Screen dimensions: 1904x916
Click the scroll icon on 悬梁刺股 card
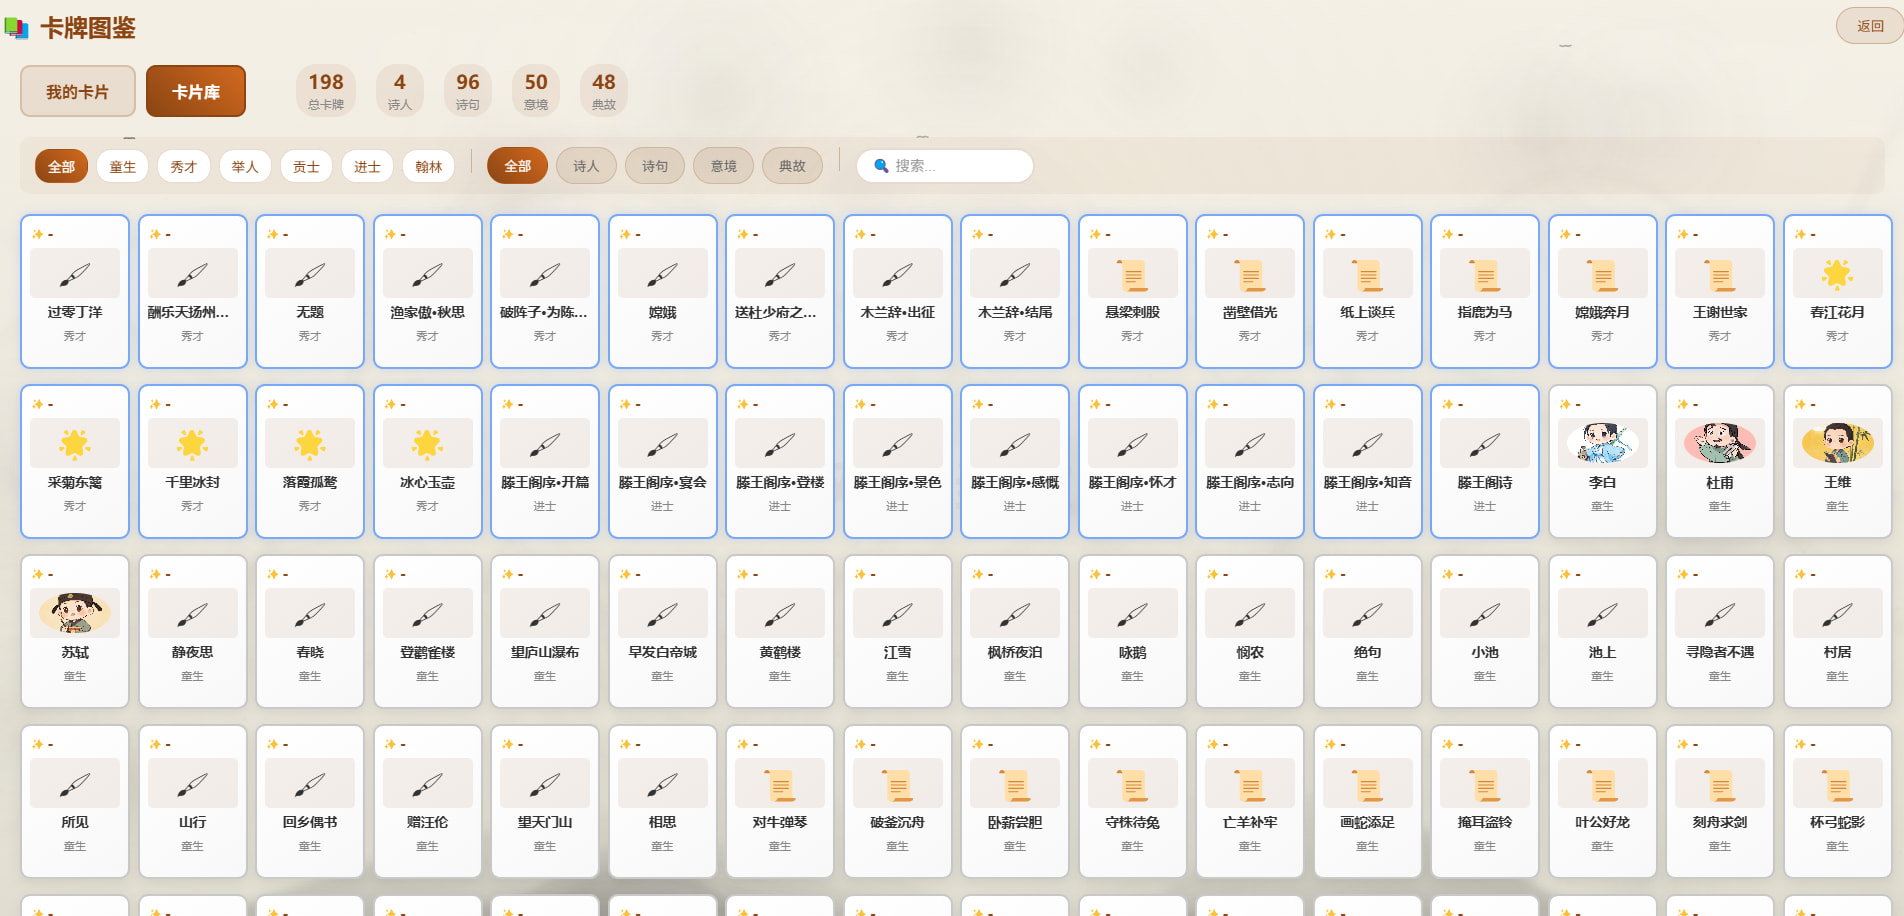1132,274
